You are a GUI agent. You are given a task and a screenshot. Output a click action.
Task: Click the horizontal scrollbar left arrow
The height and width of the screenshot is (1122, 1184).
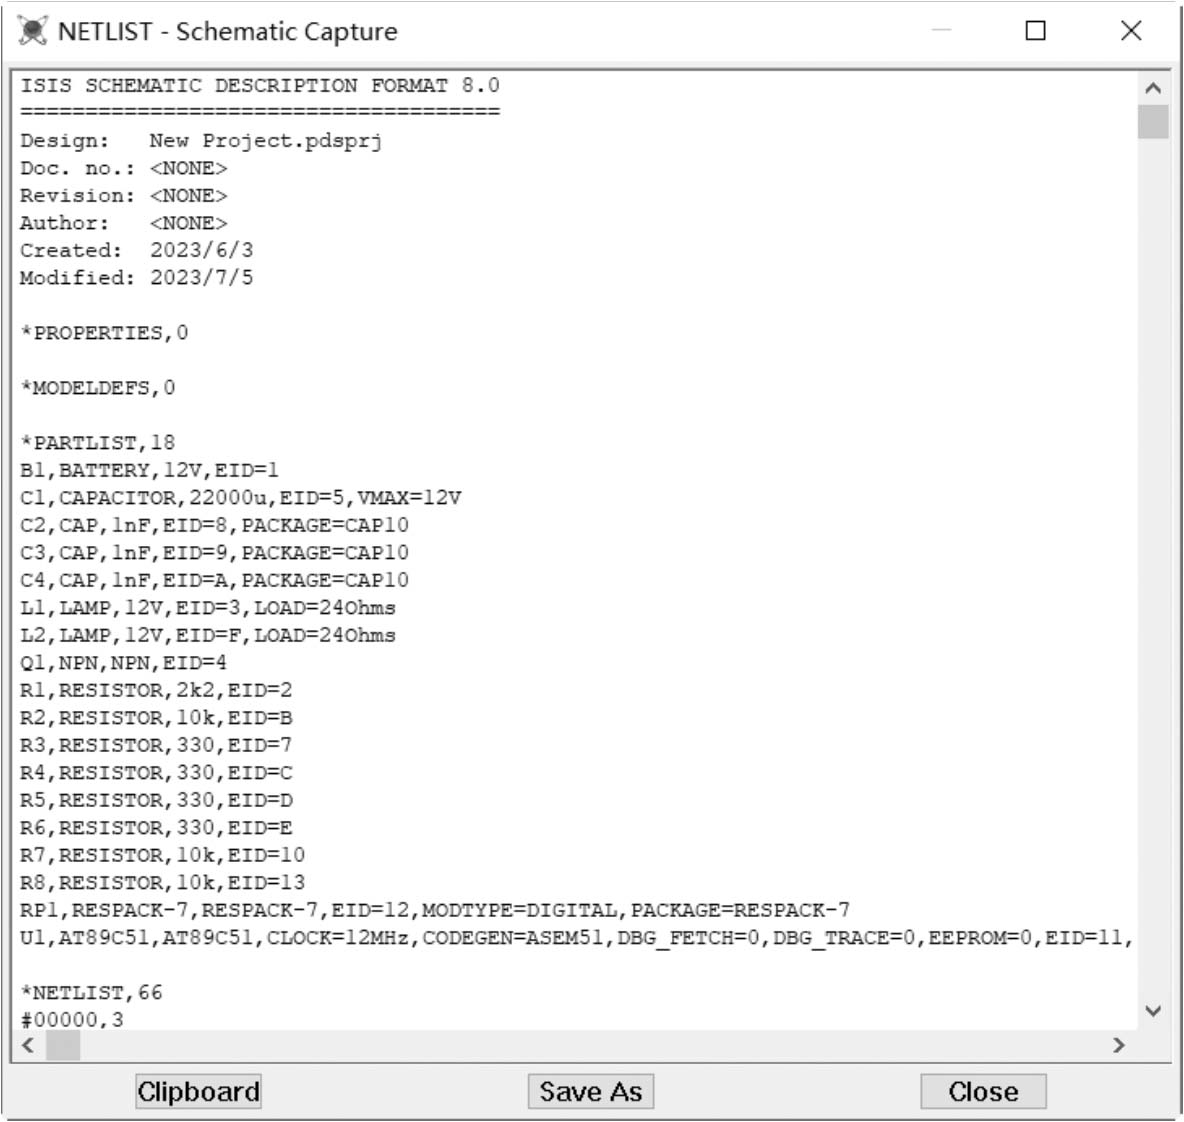[x=28, y=1045]
